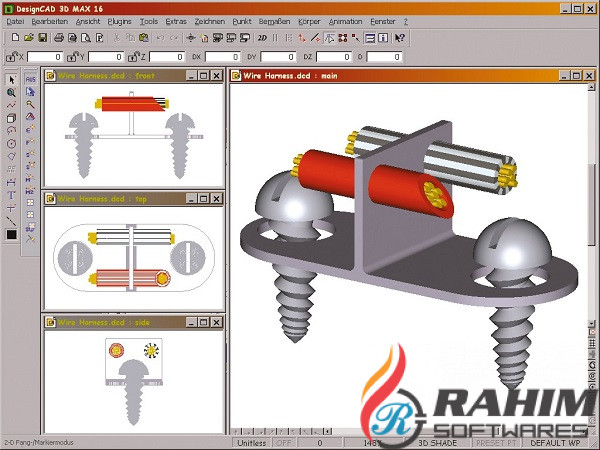This screenshot has width=600, height=450.
Task: Click the Cut scissors icon
Action: (117, 38)
